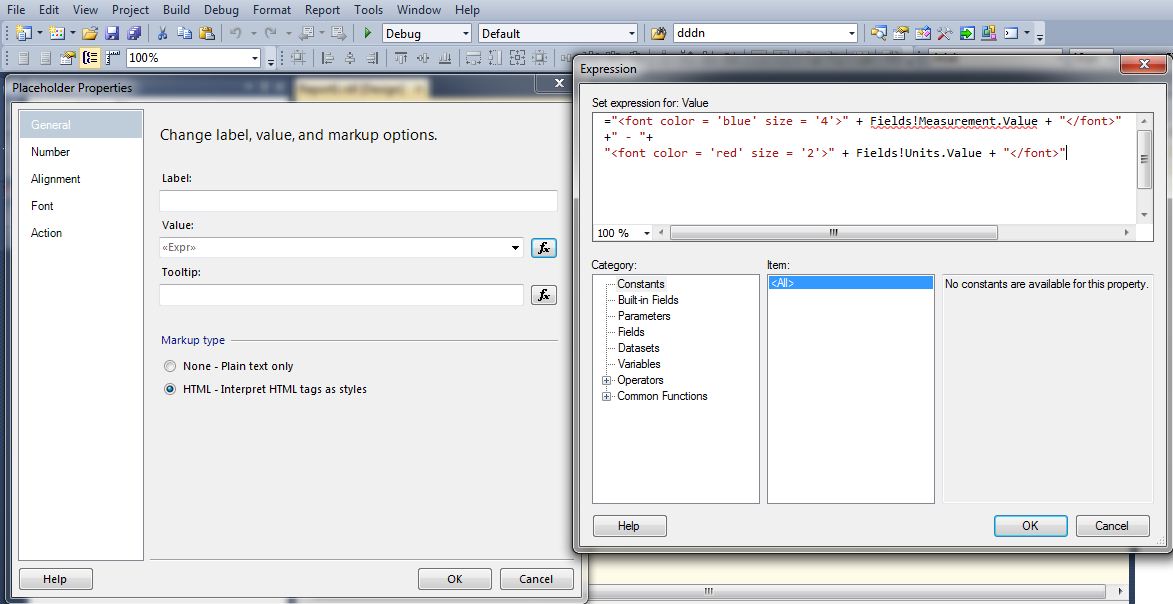Expand the Common Functions category node

pos(607,397)
